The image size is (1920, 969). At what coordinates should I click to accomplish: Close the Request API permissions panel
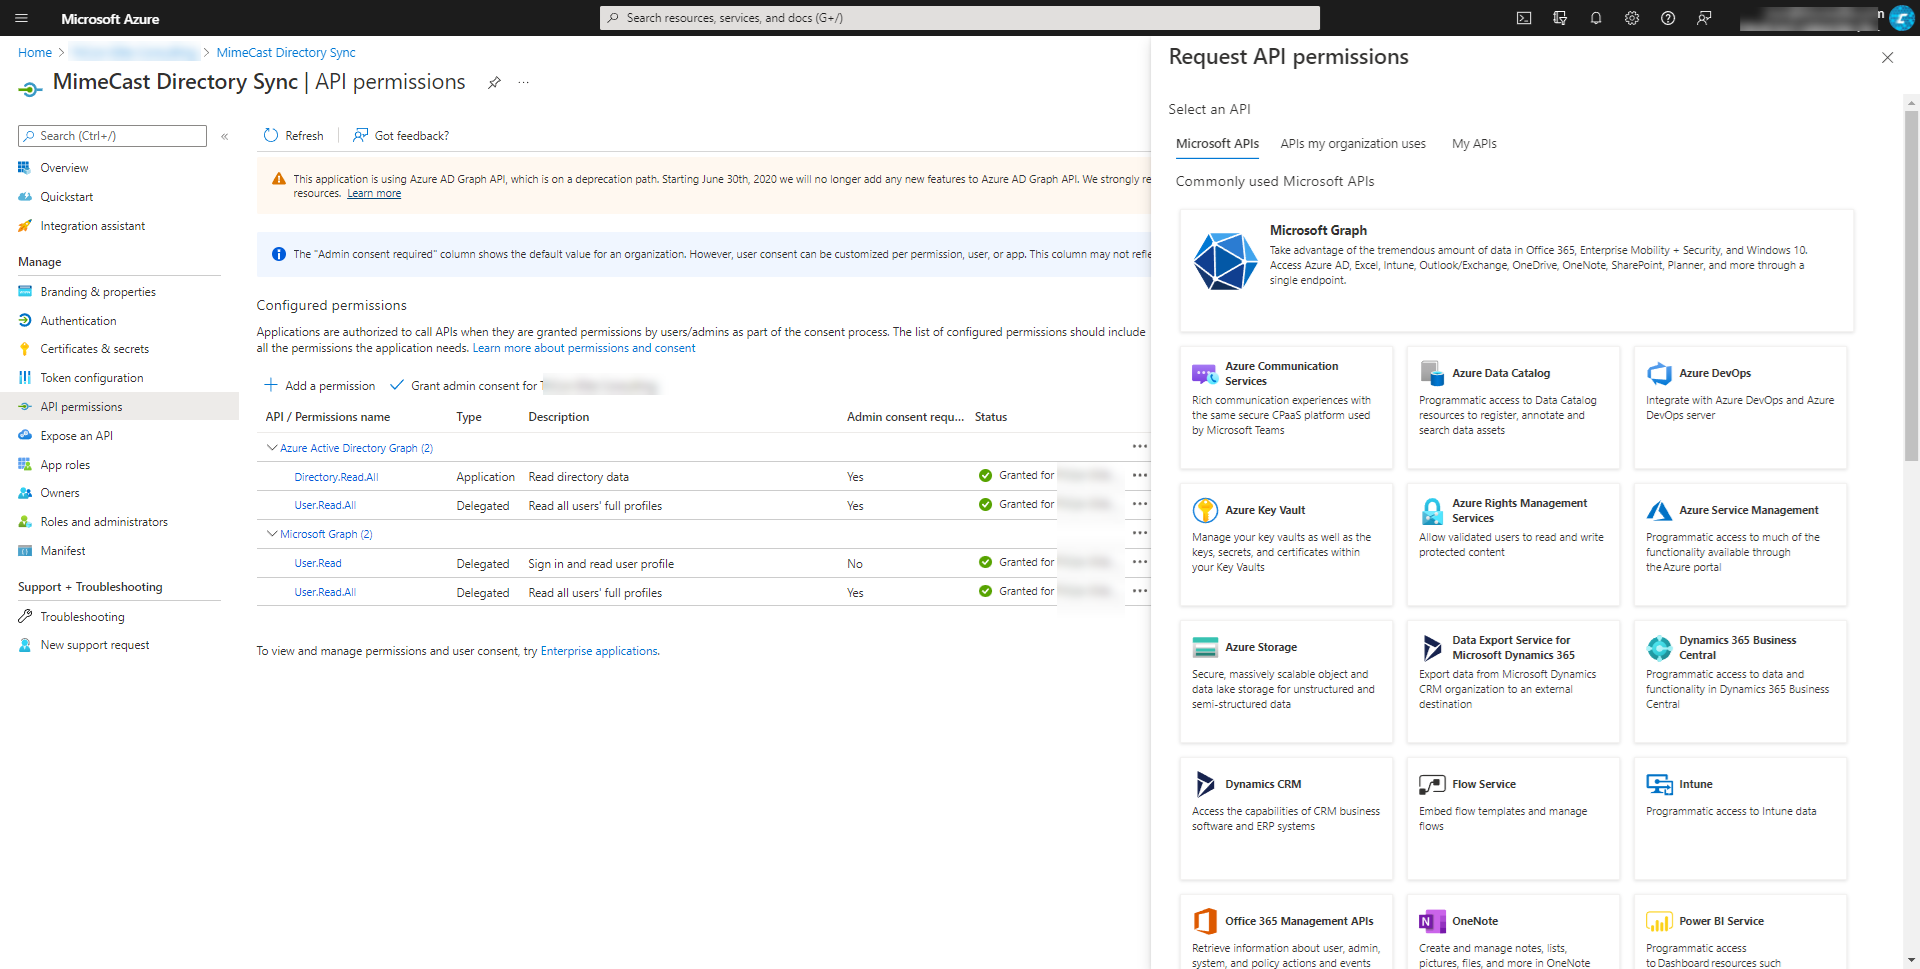click(1887, 58)
